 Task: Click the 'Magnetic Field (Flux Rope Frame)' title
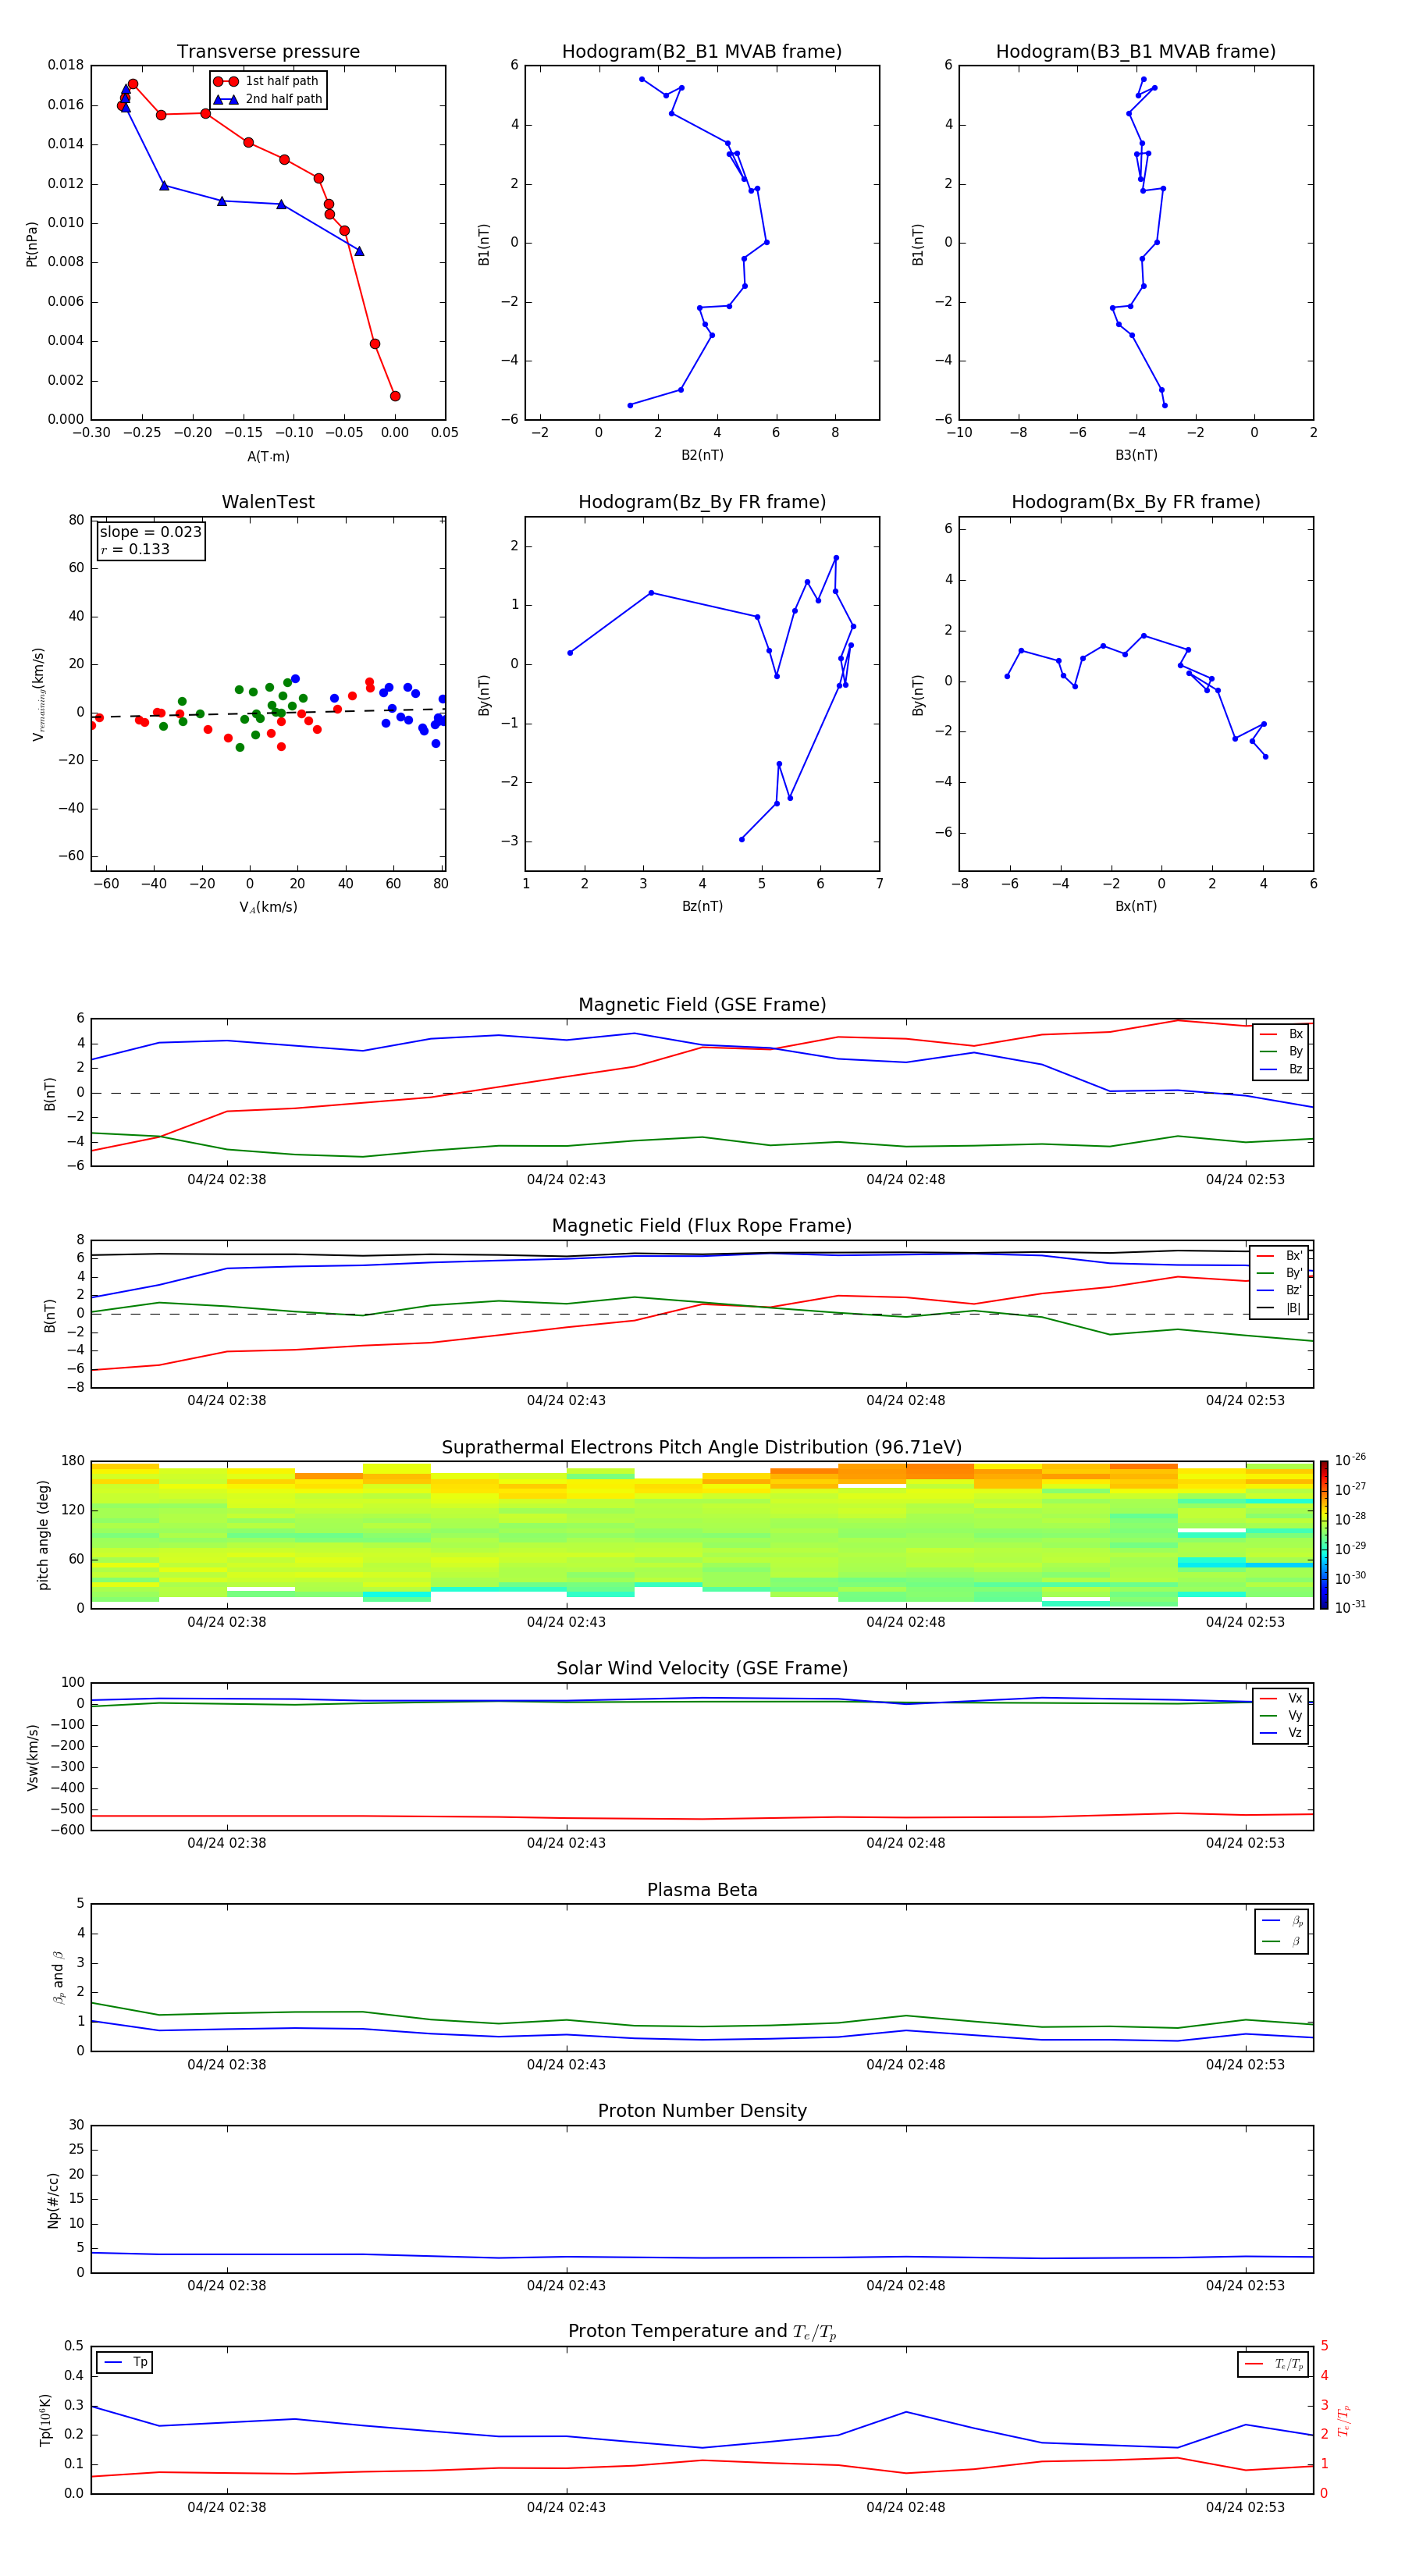point(702,1226)
